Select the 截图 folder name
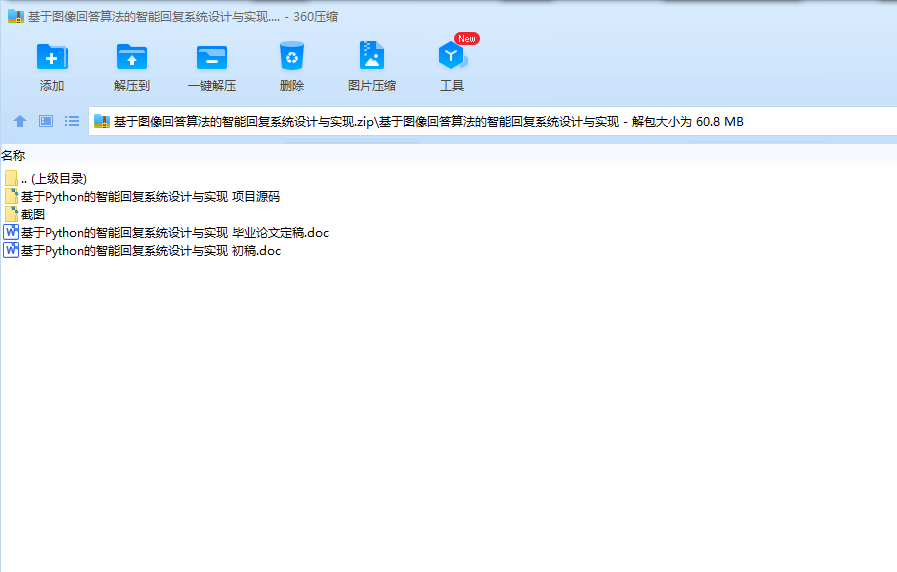 (33, 214)
